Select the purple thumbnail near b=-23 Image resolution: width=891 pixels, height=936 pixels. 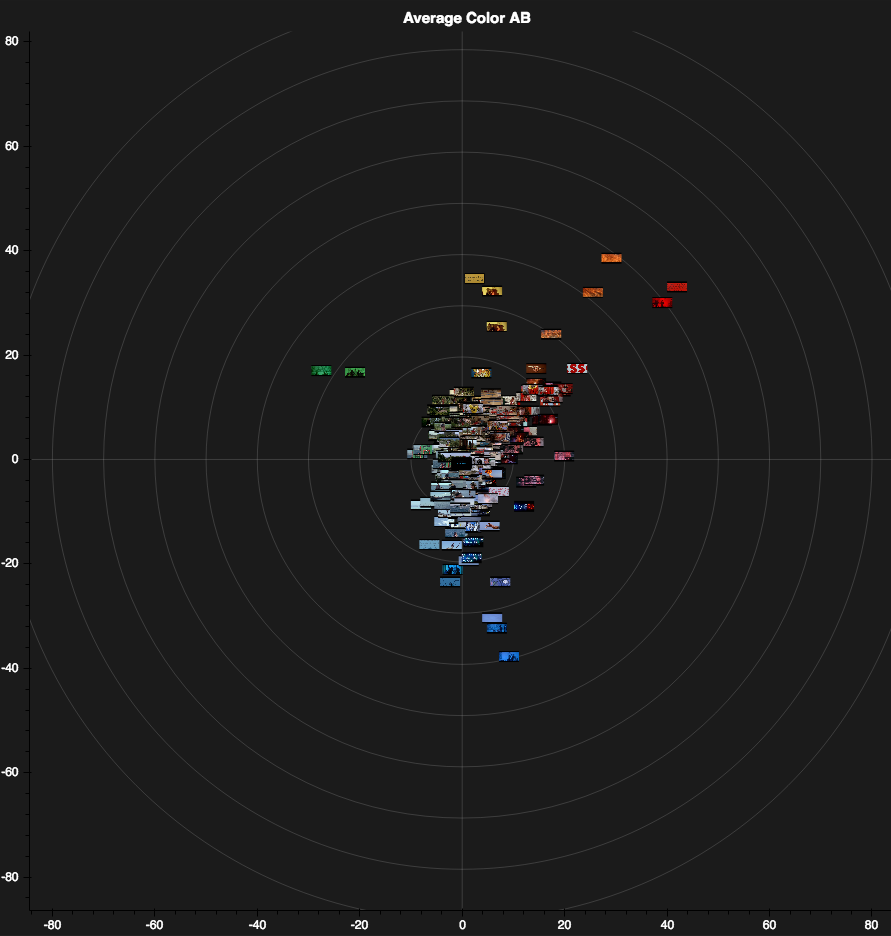500,581
